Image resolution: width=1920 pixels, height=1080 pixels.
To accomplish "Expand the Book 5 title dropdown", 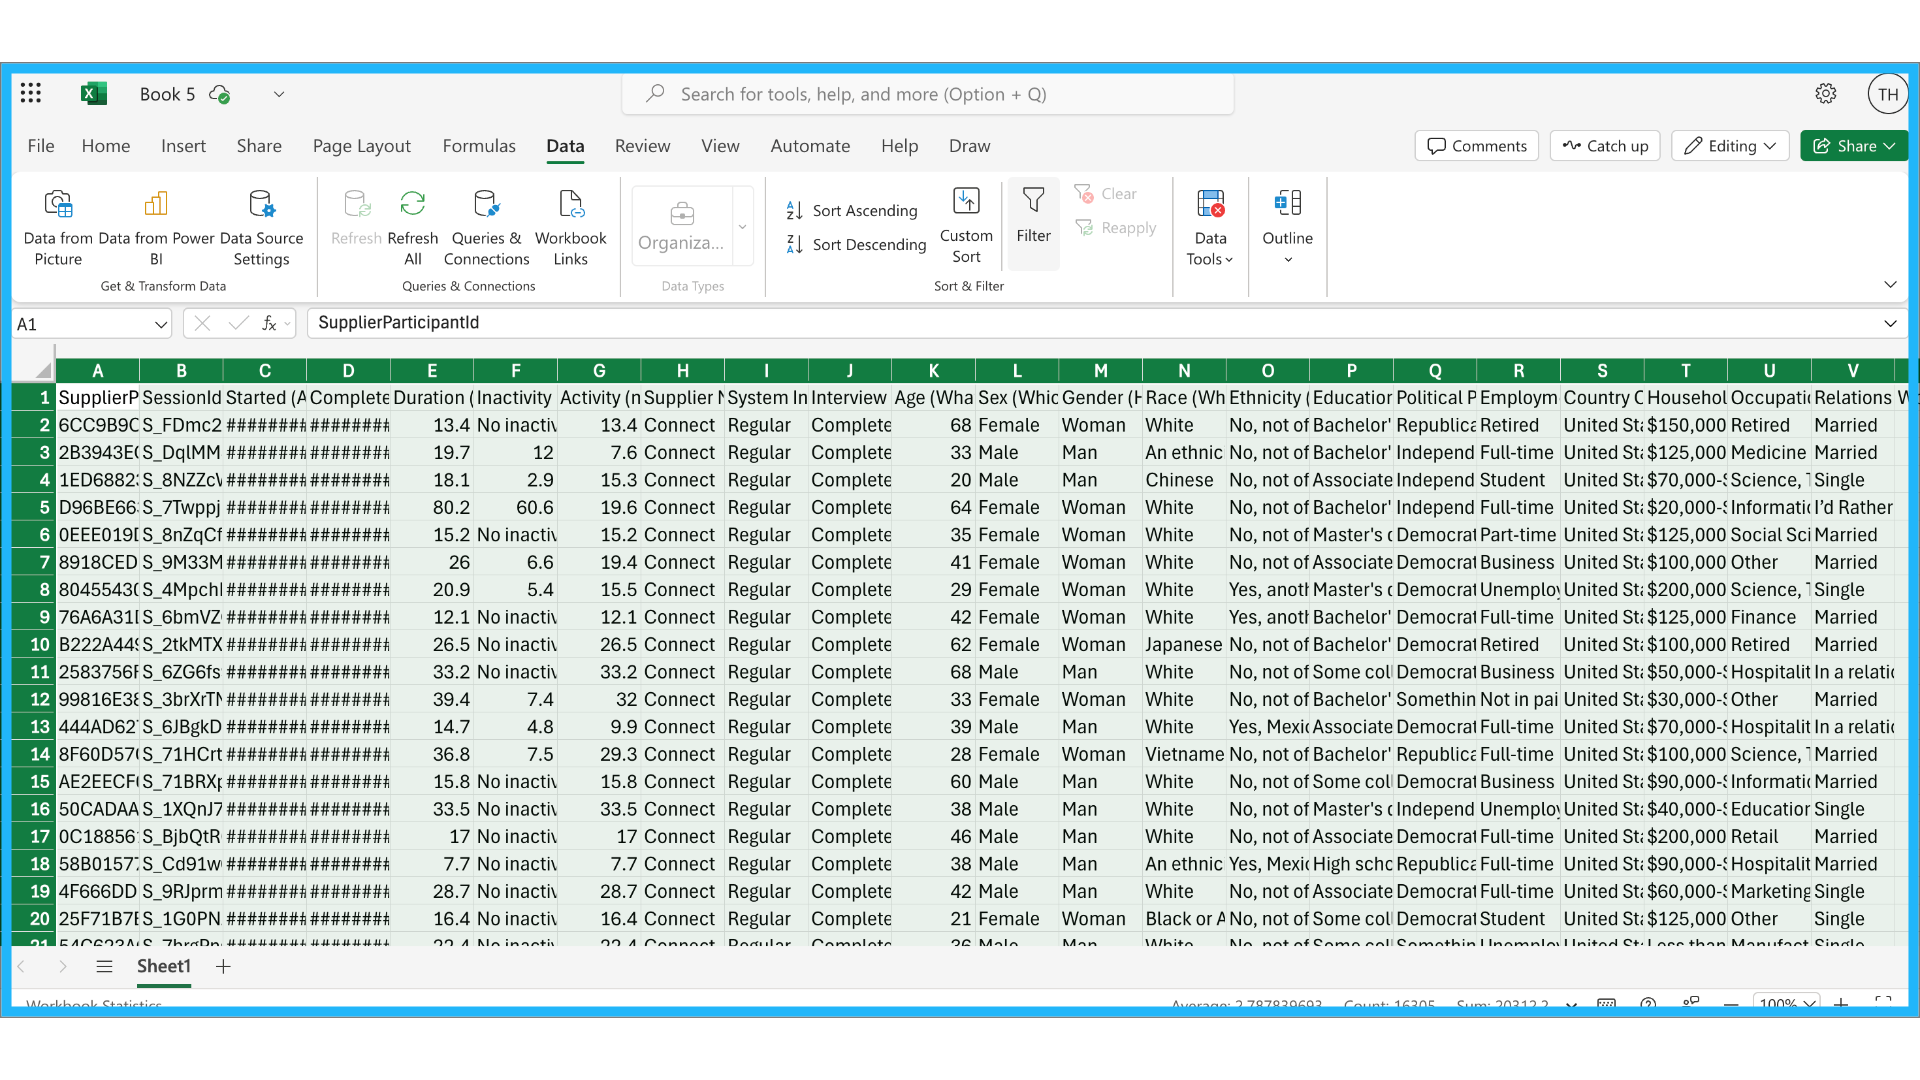I will point(279,94).
